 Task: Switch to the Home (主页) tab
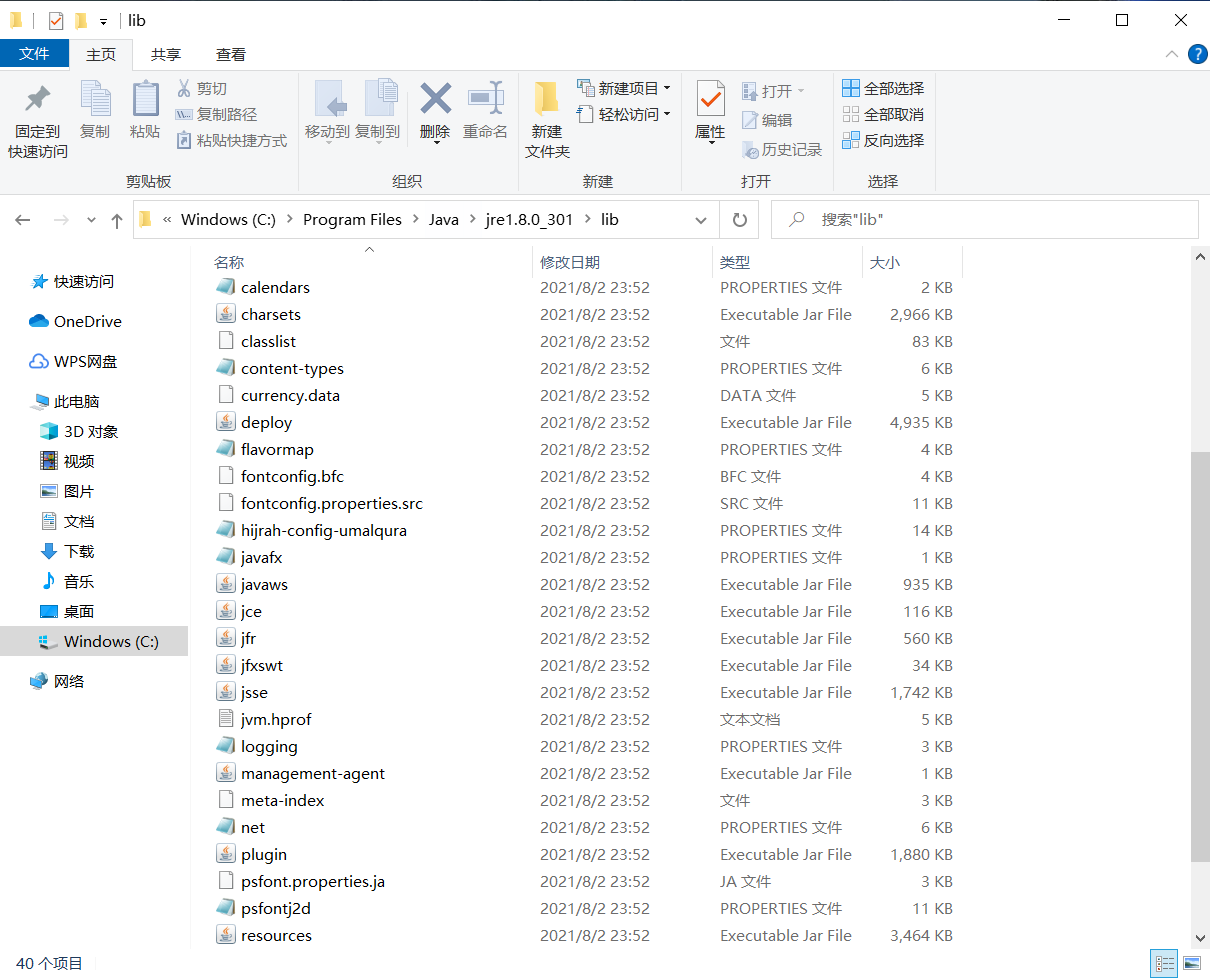101,54
